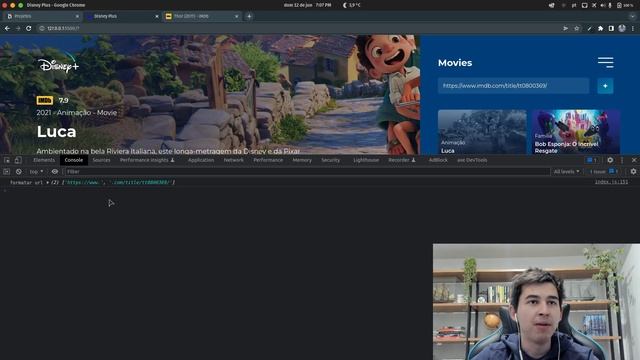The image size is (640, 360).
Task: Open the system volume indicator
Action: (602, 5)
